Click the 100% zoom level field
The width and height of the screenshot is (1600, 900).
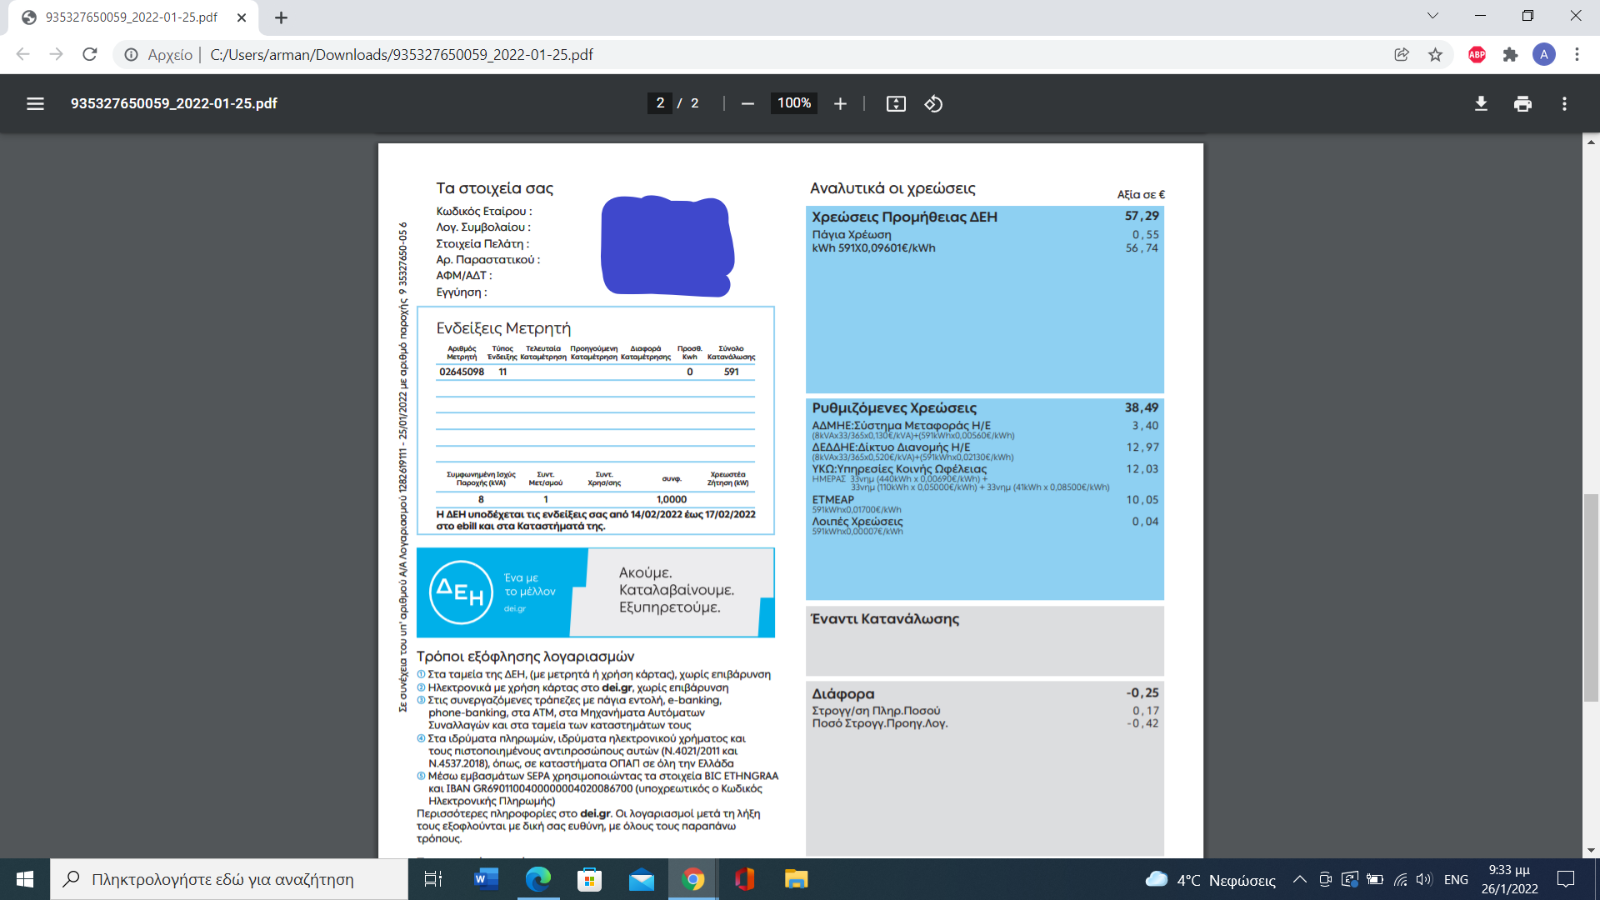point(794,103)
